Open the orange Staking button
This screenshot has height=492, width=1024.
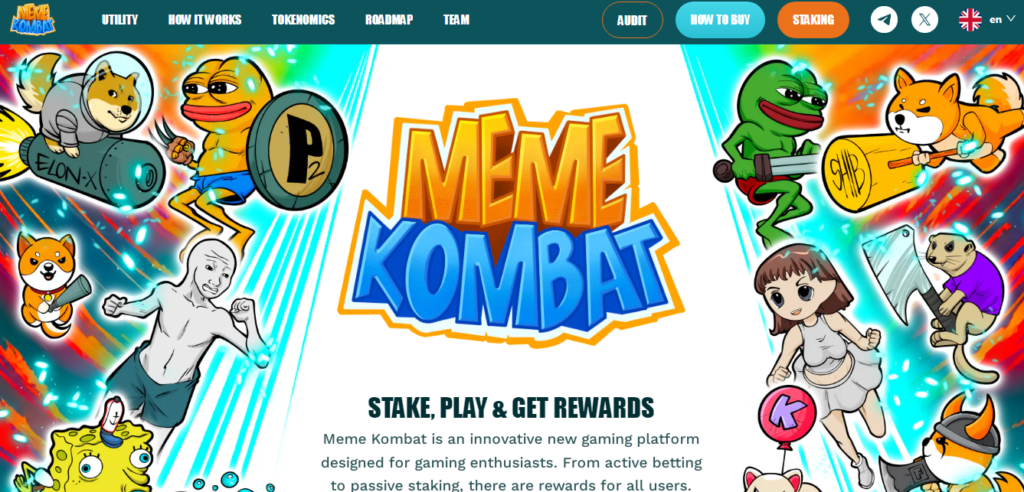pos(813,20)
